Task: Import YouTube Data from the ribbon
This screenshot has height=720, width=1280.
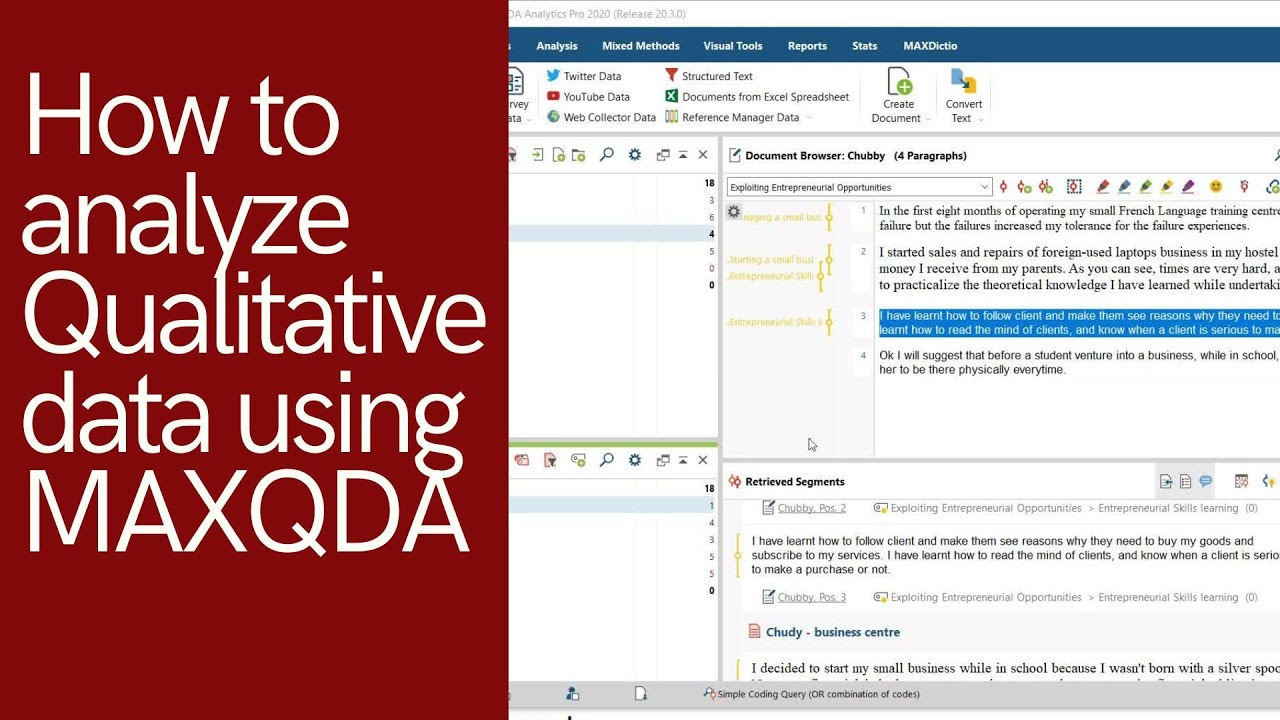Action: [588, 97]
